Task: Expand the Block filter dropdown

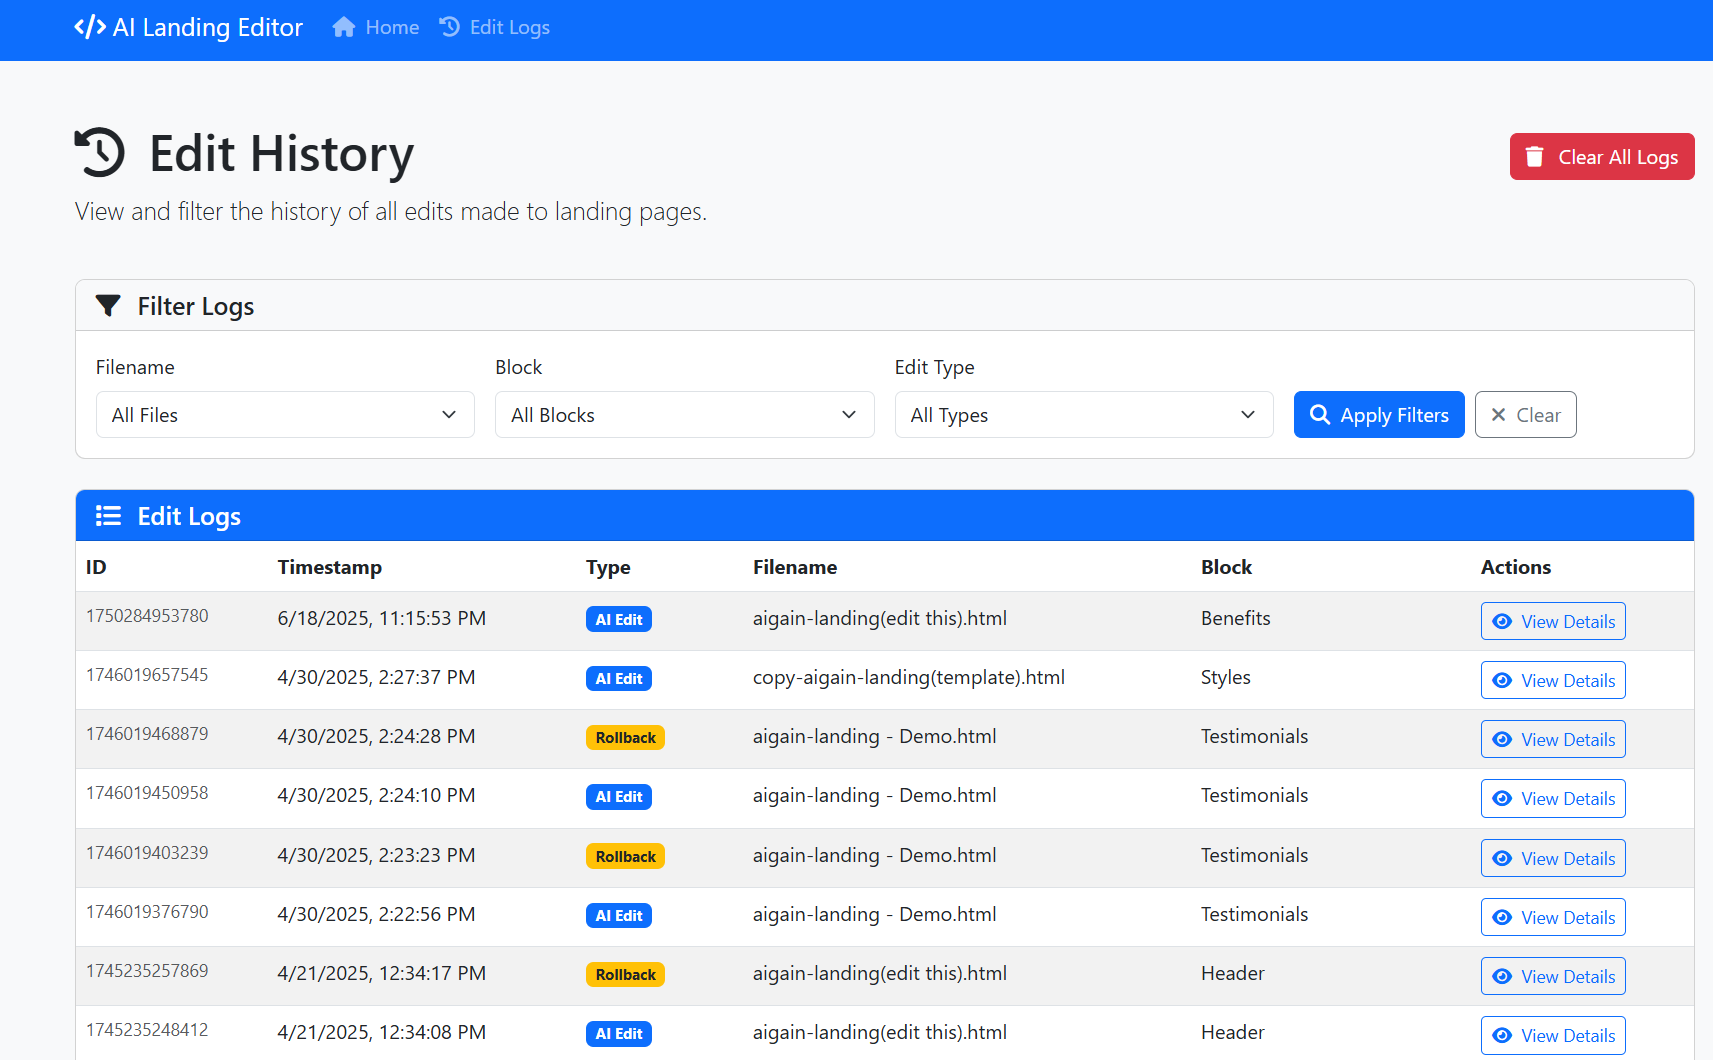Action: [684, 415]
